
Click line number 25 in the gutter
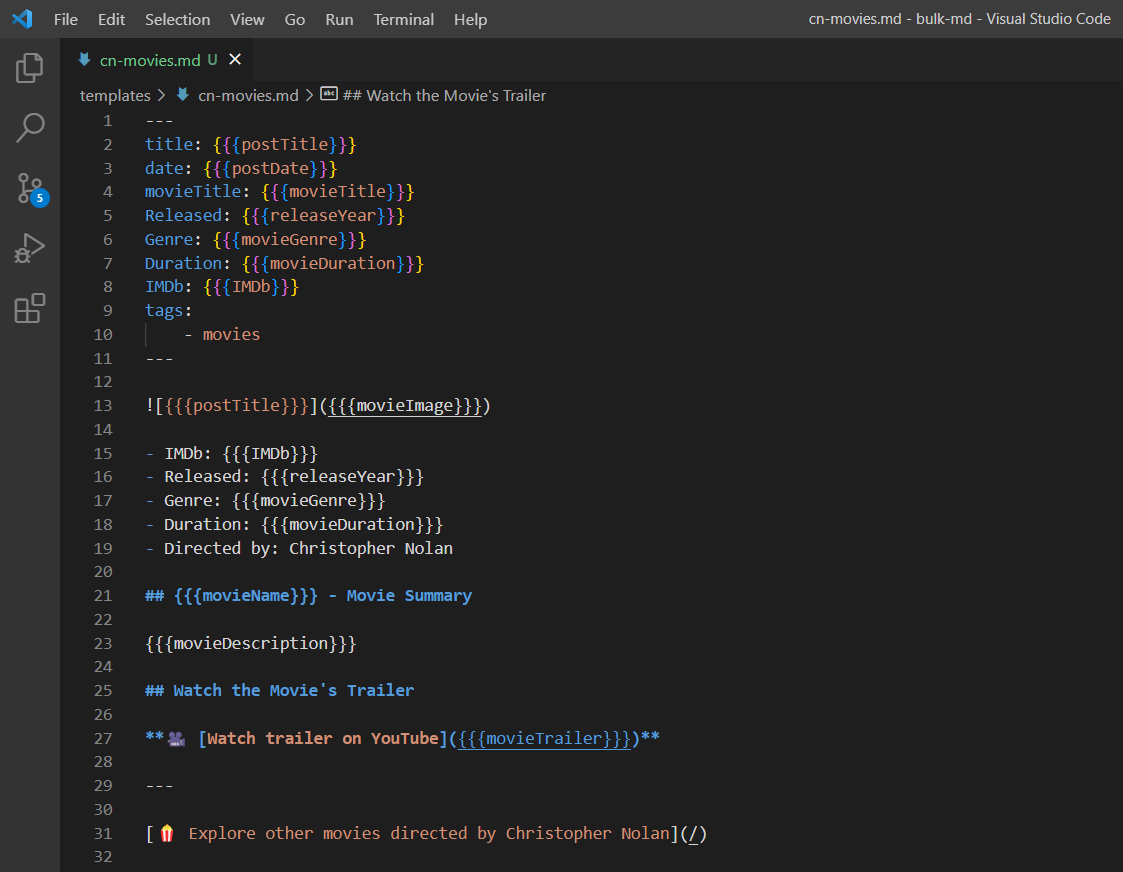(x=103, y=690)
